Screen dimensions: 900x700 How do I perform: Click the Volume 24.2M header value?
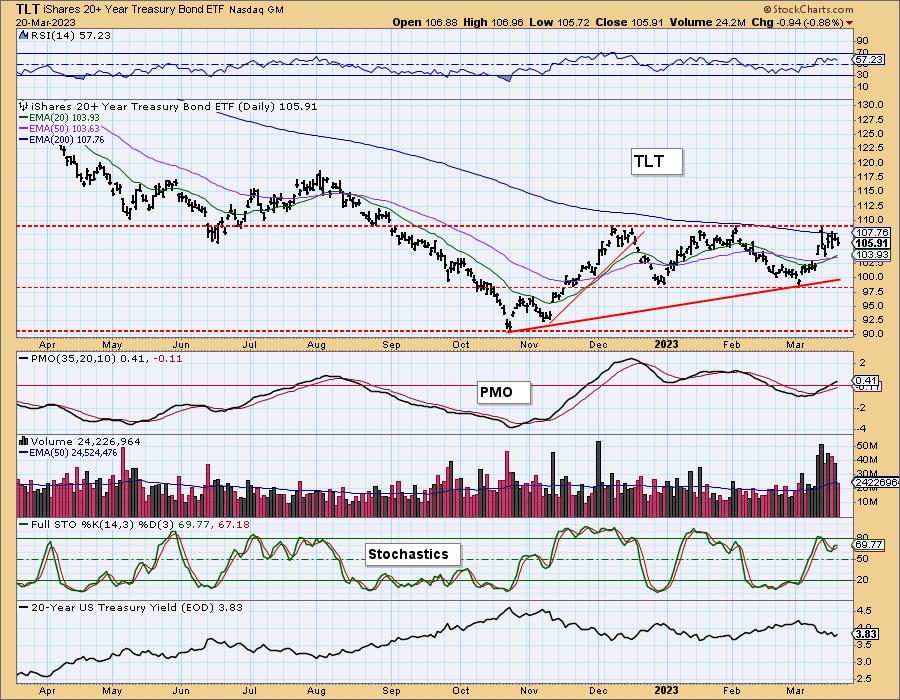click(707, 22)
